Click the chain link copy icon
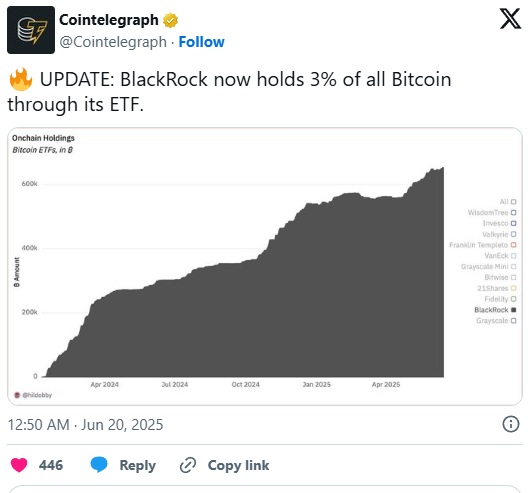This screenshot has width=531, height=493. pos(188,465)
